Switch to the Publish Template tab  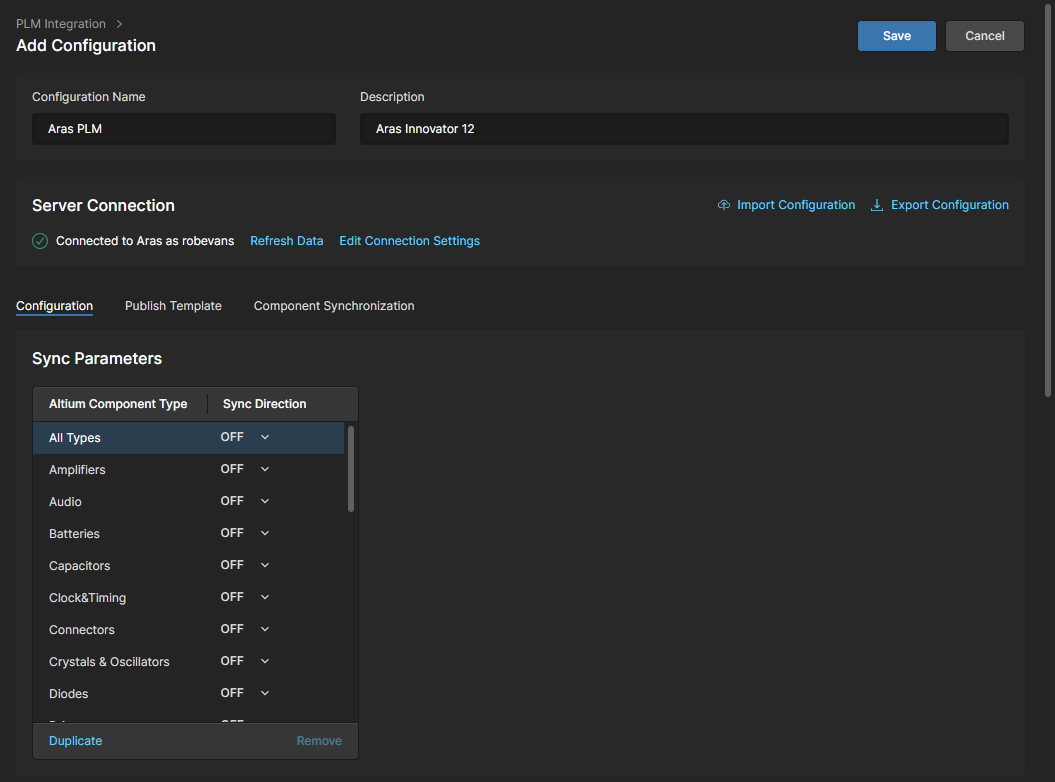tap(173, 306)
